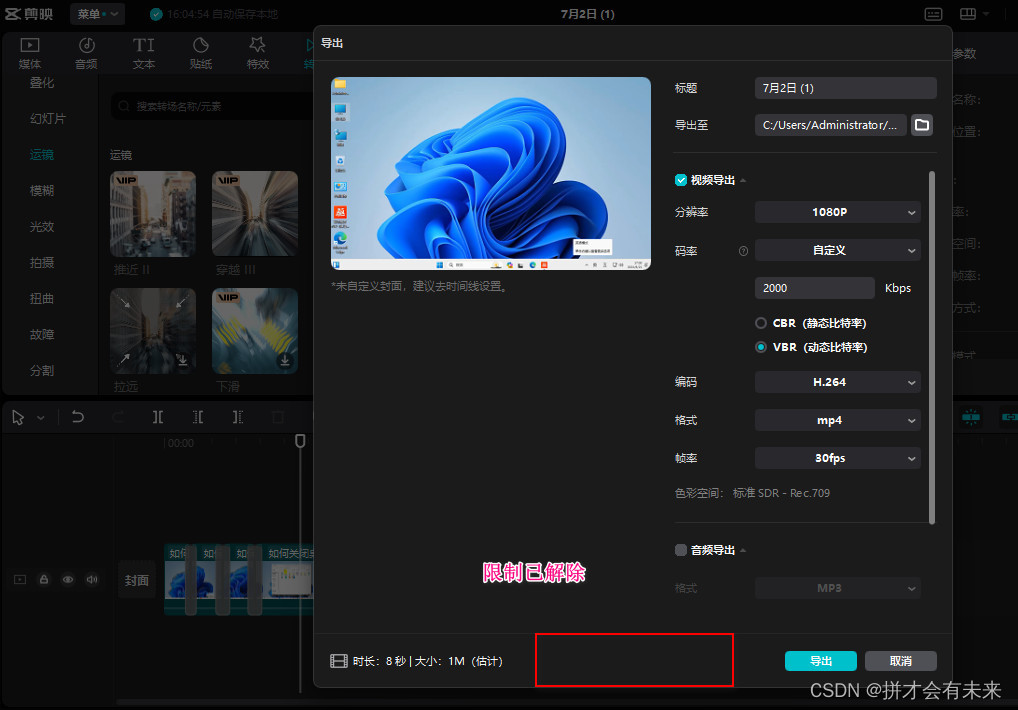Select the 穿越 III transition thumbnail
This screenshot has width=1018, height=710.
point(254,214)
